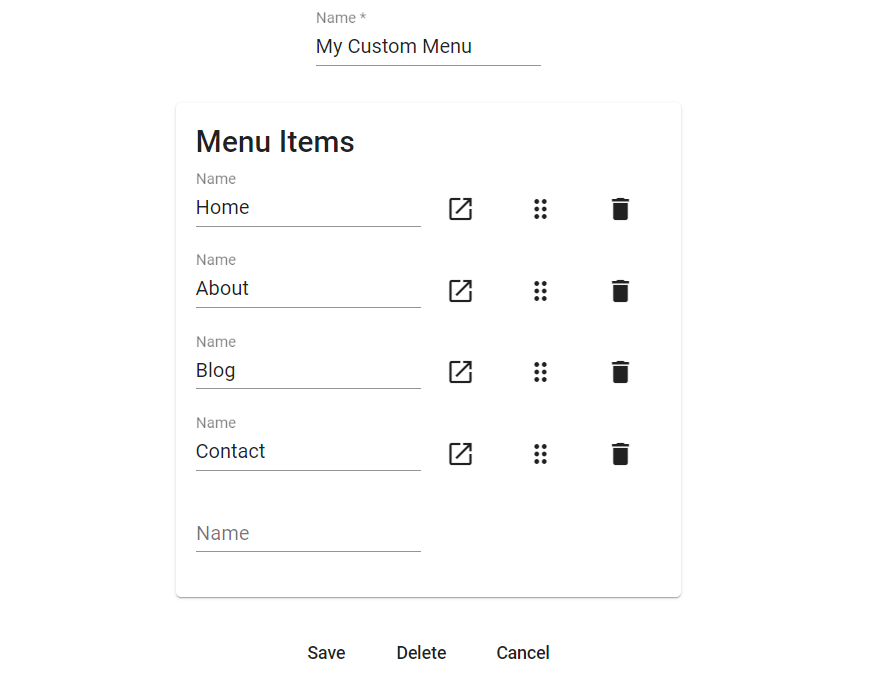Delete the Blog menu item
The width and height of the screenshot is (876, 685).
[620, 372]
